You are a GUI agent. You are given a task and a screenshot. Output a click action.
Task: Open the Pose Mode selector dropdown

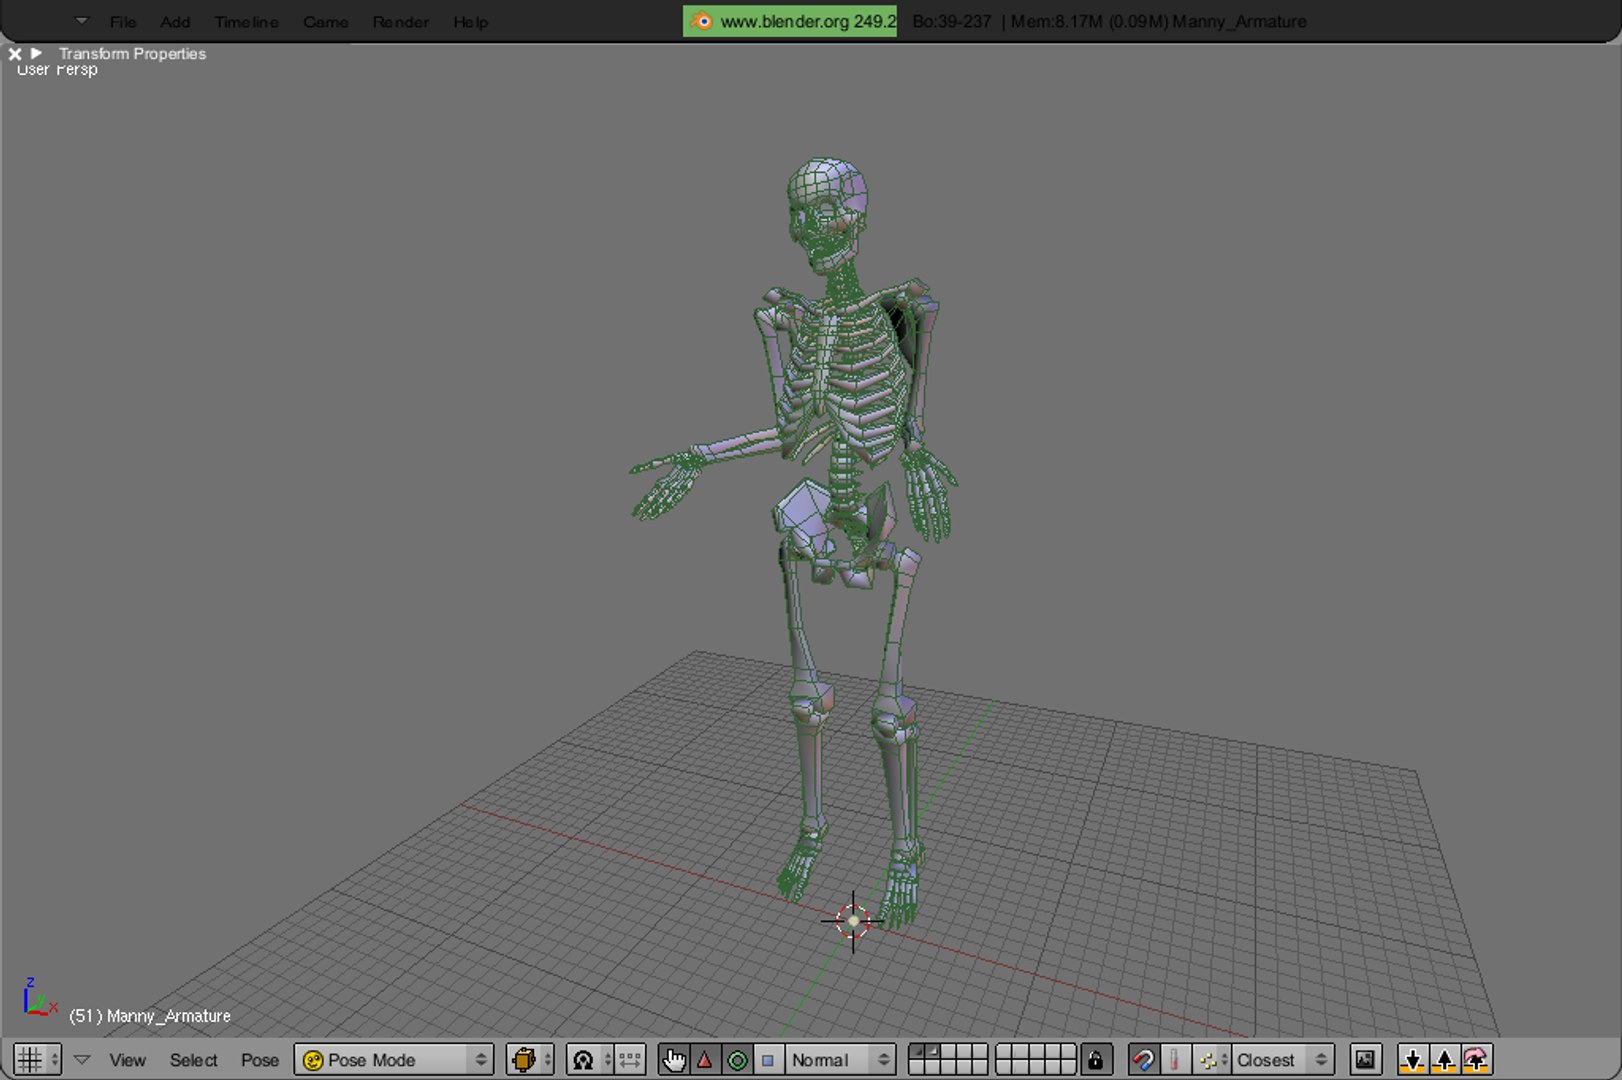coord(394,1059)
